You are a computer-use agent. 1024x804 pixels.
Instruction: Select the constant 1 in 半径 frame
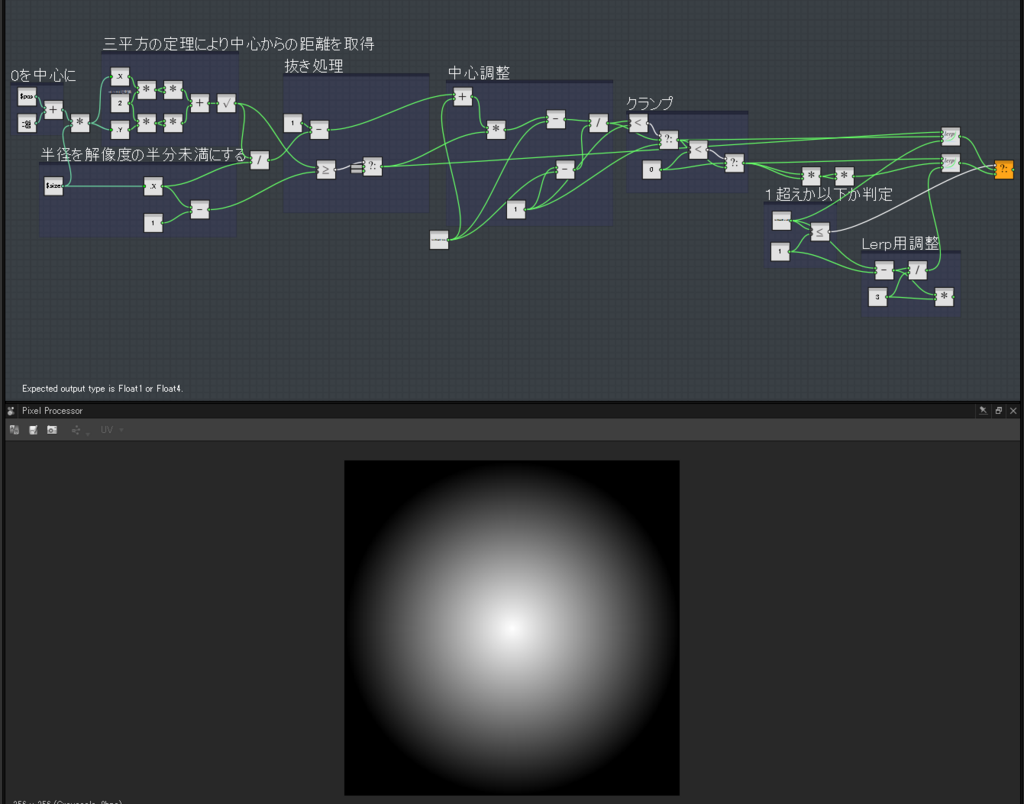point(153,223)
